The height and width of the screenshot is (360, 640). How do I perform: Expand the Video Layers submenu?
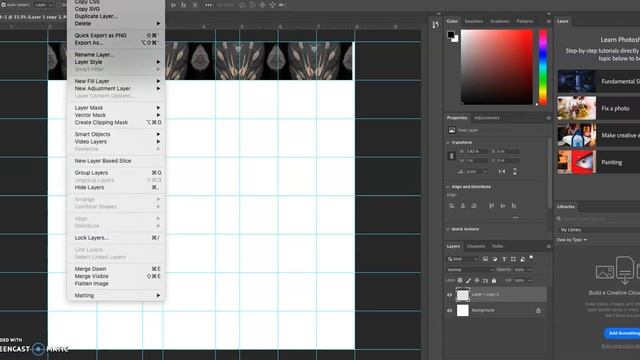coord(116,141)
